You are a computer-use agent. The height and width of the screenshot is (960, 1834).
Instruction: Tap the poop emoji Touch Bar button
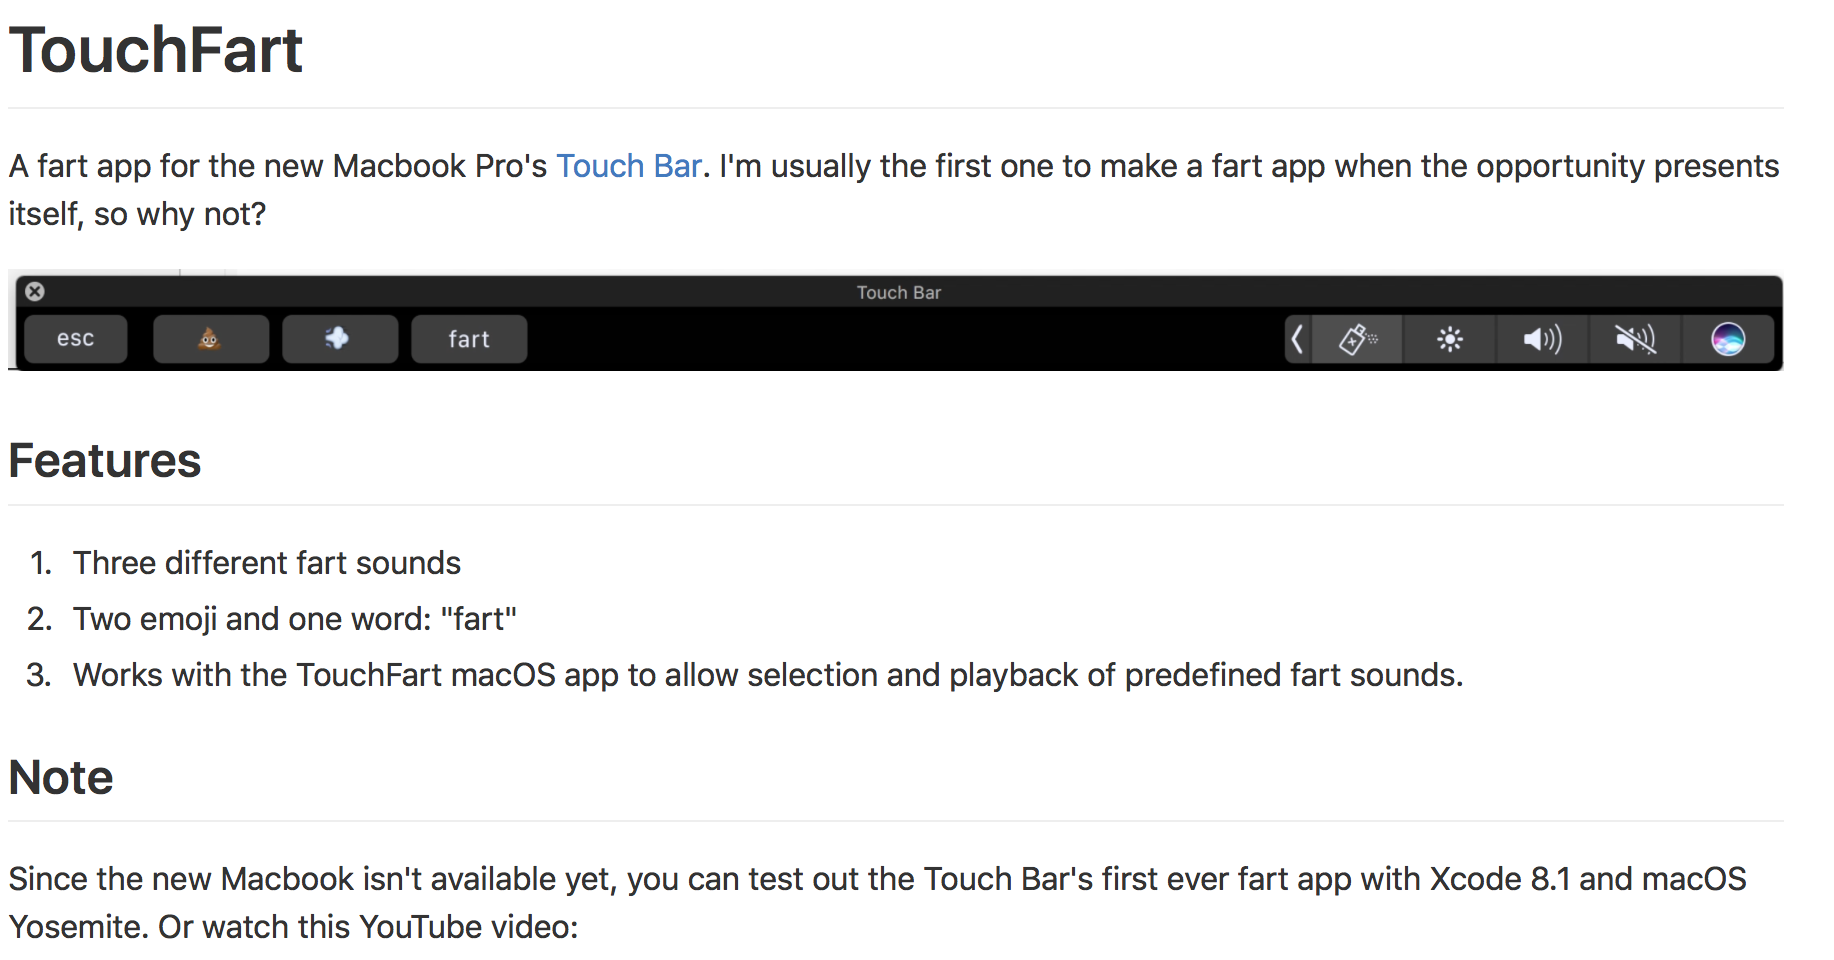point(210,339)
